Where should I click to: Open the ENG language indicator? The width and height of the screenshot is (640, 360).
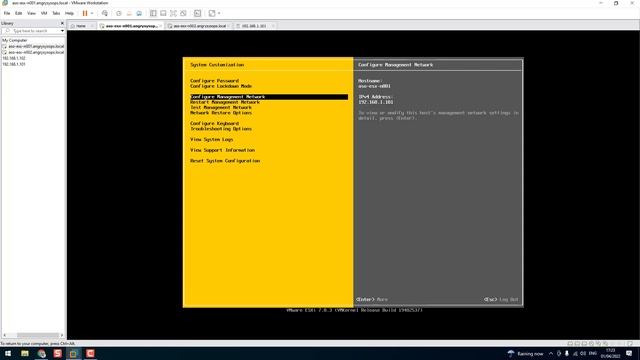coord(593,353)
